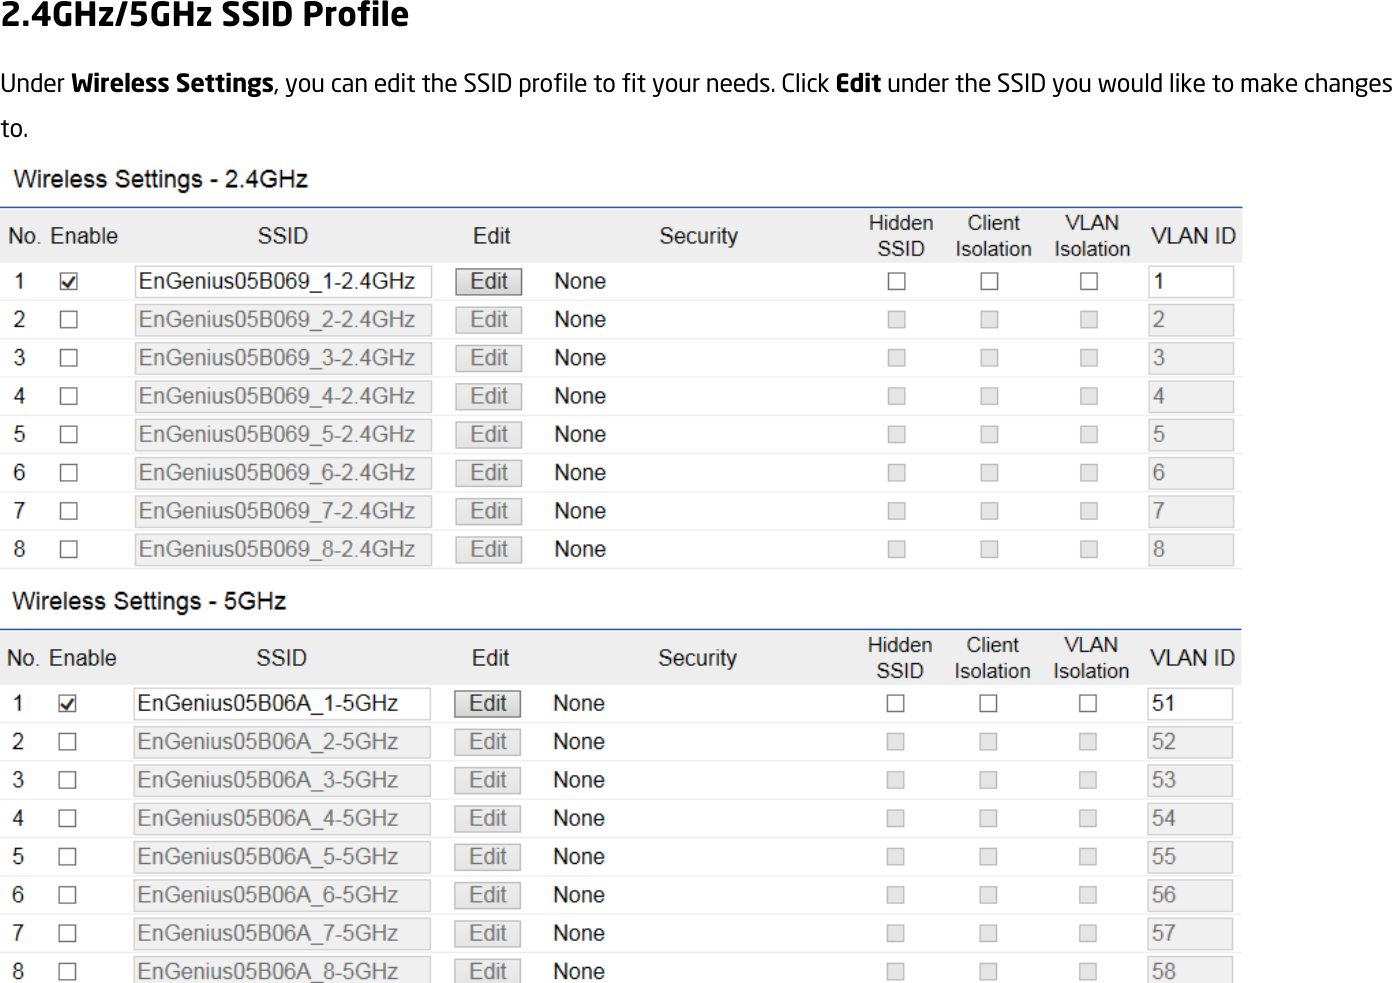Click Edit for EnGenius05B06A_7-5GHz

[488, 933]
